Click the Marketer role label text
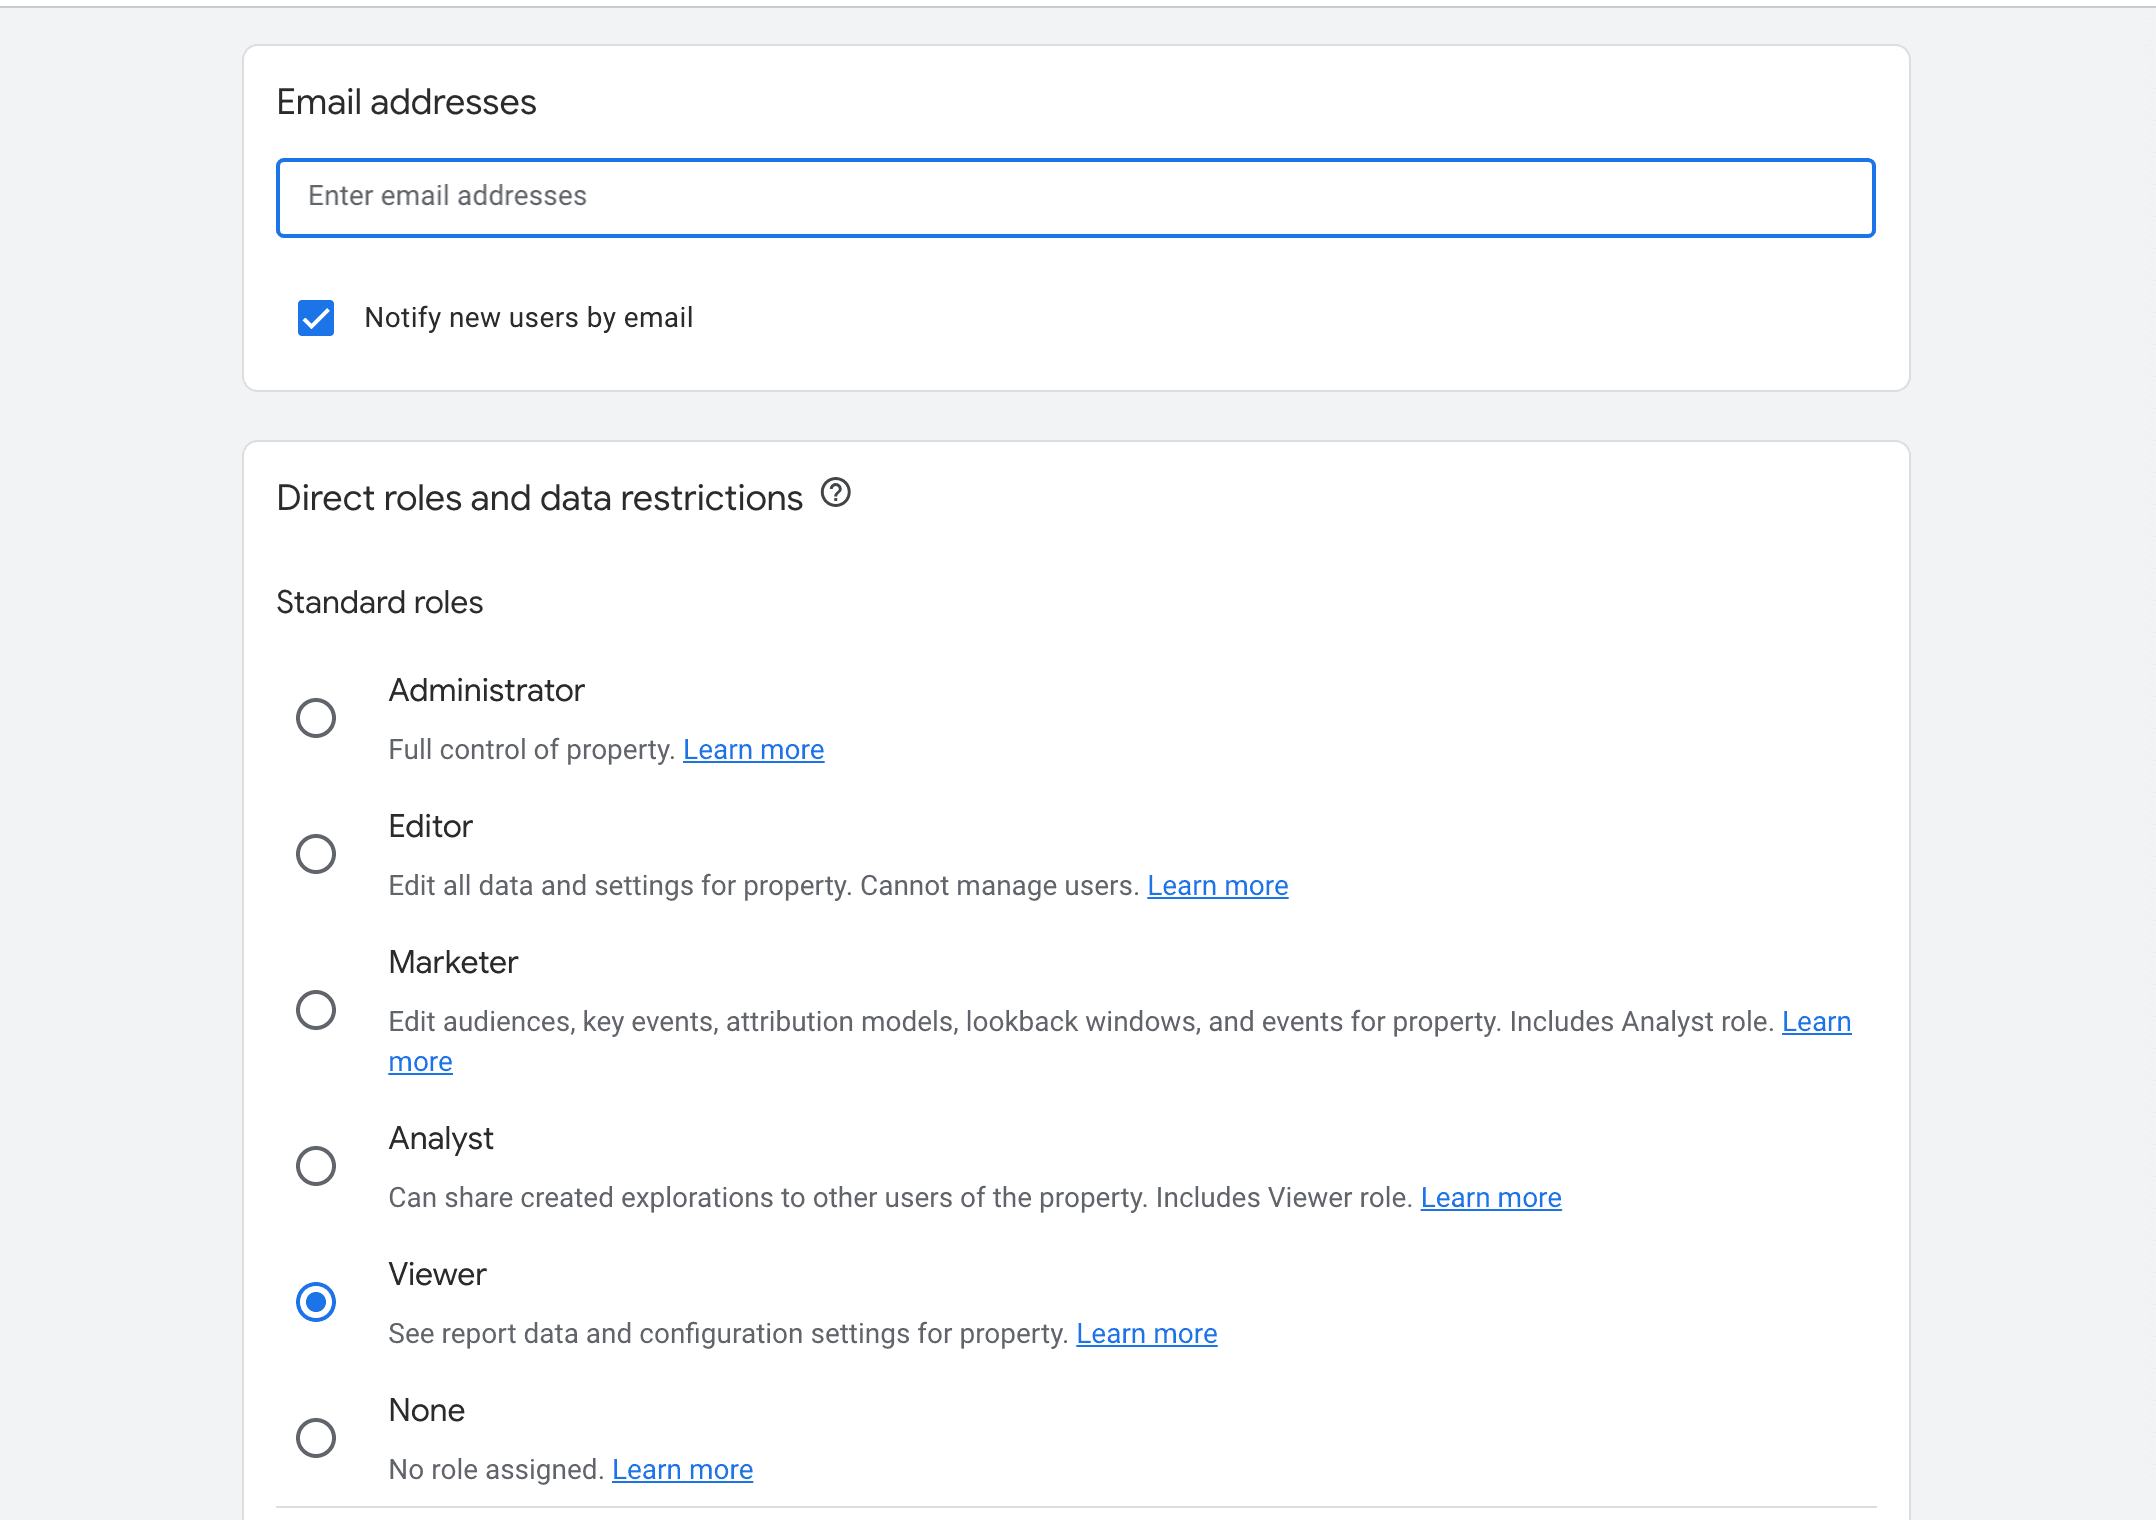 [453, 962]
